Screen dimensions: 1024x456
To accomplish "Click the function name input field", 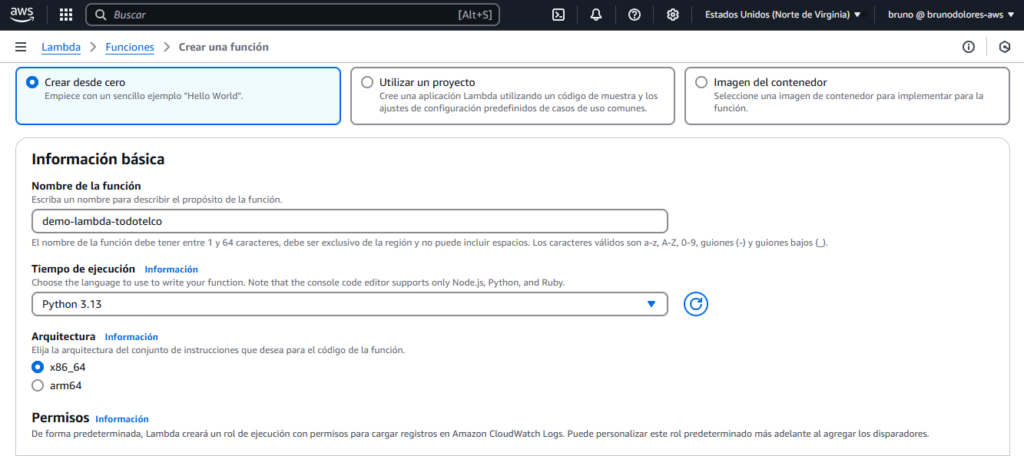I will (x=349, y=221).
